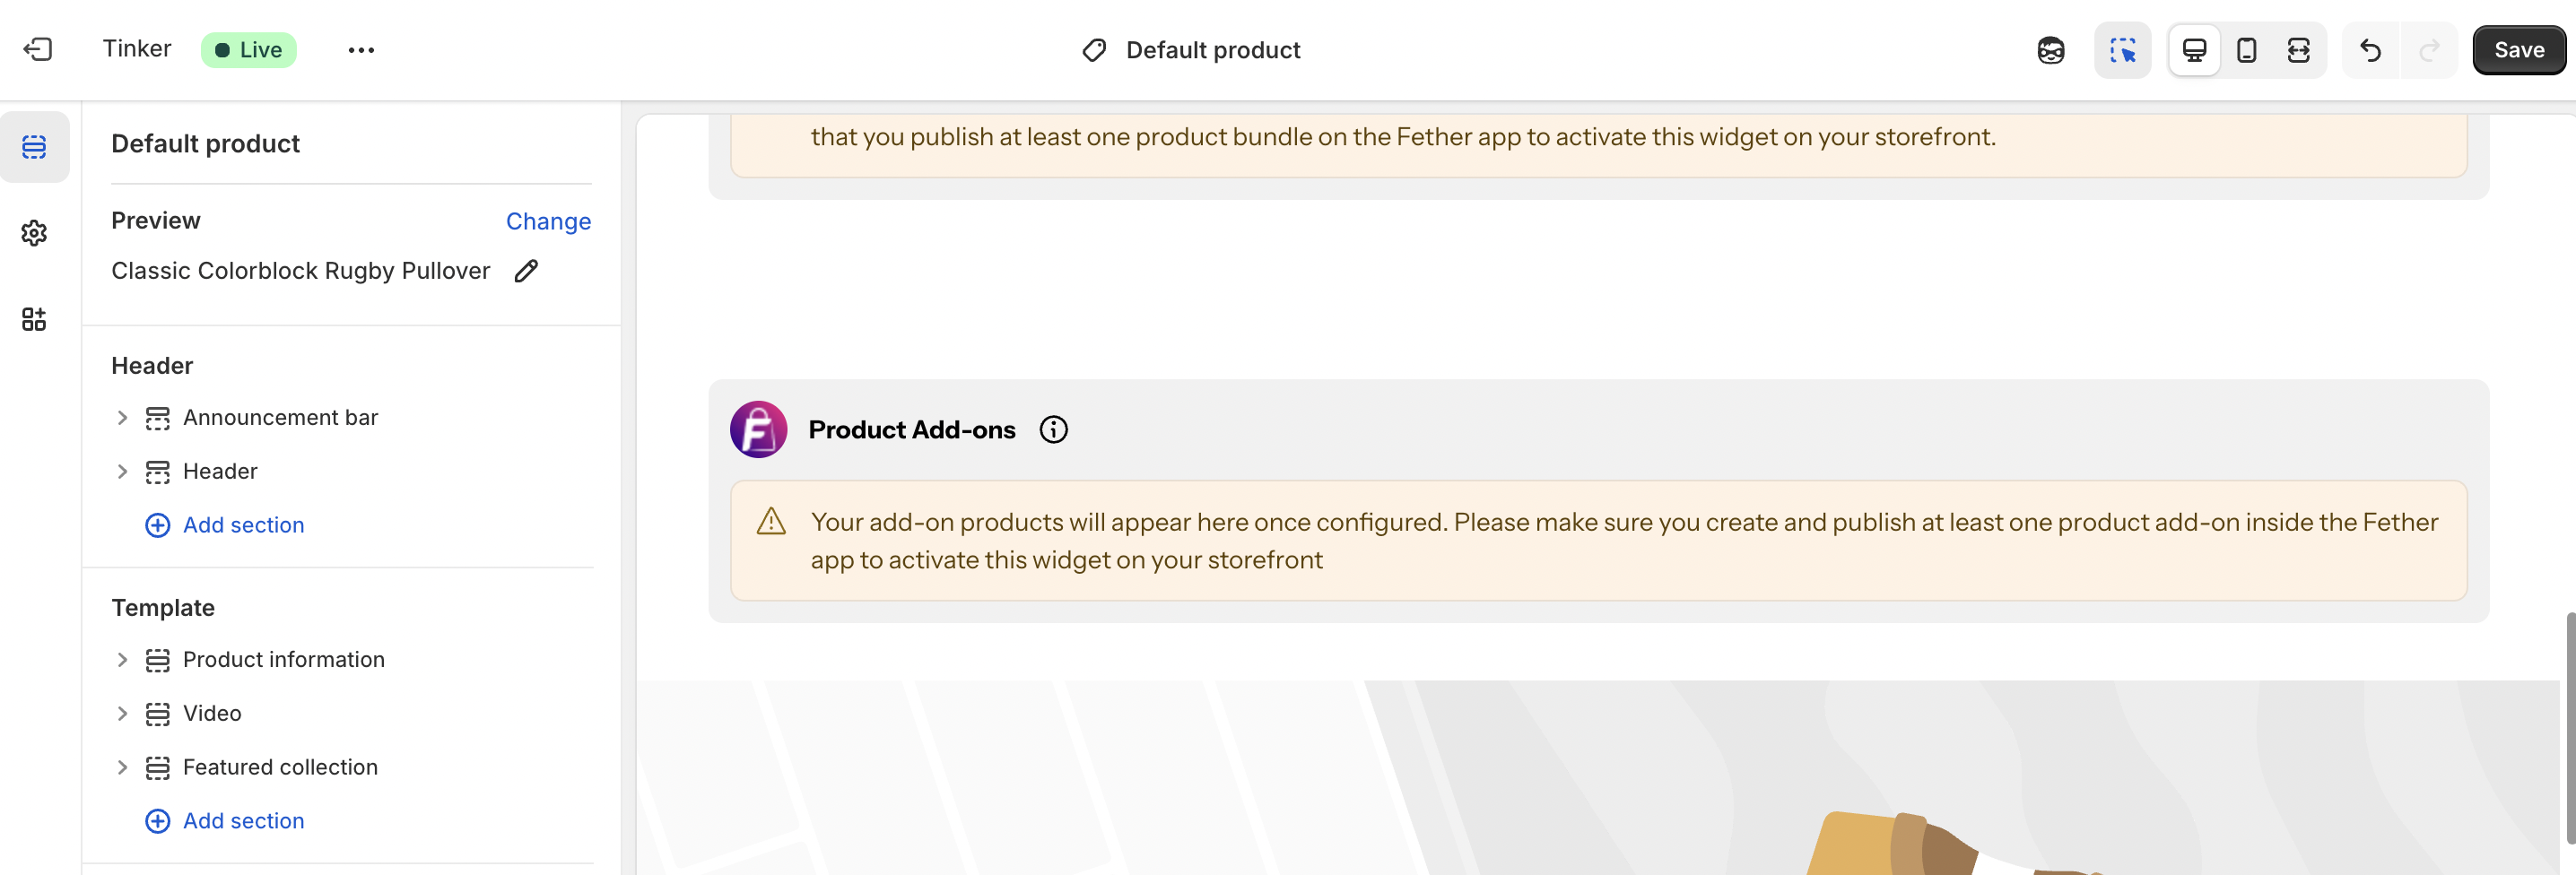The image size is (2576, 875).
Task: Toggle the inspector selection mode
Action: pyautogui.click(x=2122, y=50)
